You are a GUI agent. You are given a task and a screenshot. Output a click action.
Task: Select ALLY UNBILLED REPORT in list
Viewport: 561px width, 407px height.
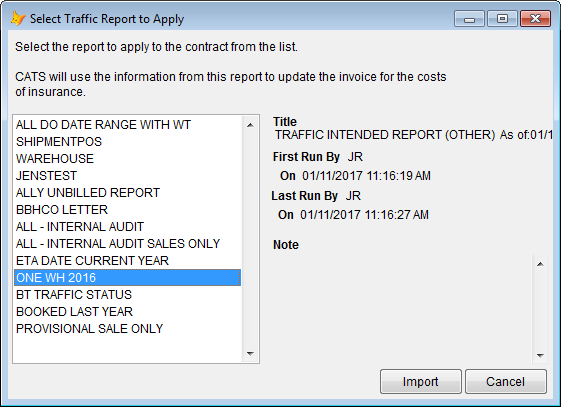coord(127,193)
